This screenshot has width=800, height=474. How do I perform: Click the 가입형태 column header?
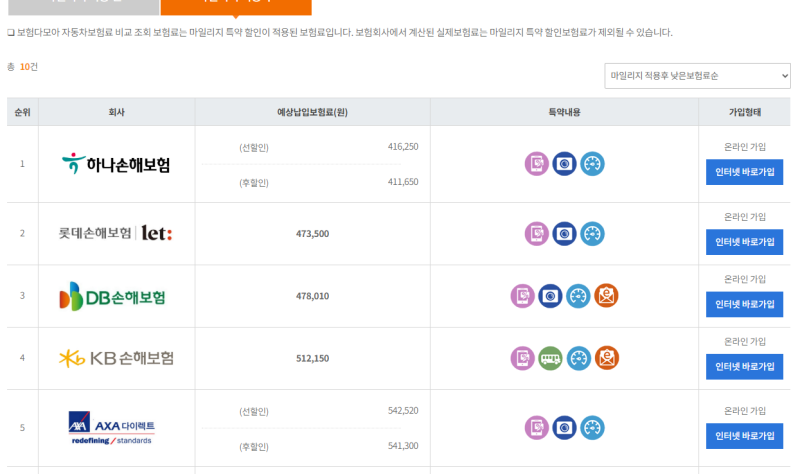click(x=744, y=112)
